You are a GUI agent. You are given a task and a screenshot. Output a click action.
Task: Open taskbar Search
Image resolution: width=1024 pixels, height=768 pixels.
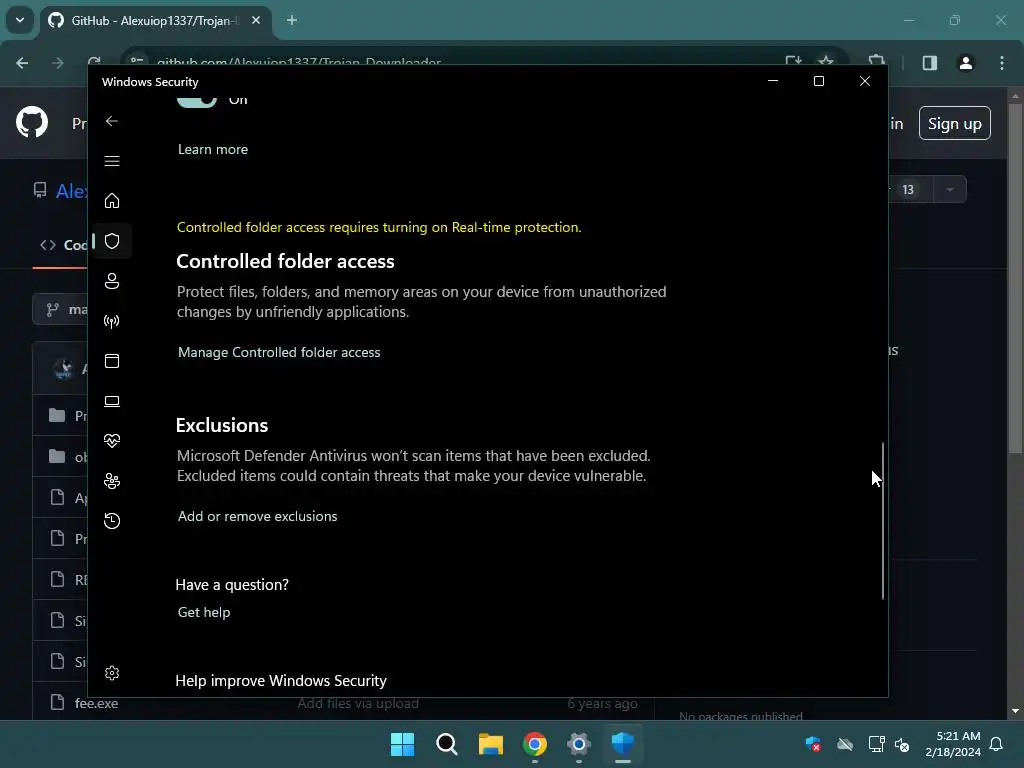pos(447,744)
